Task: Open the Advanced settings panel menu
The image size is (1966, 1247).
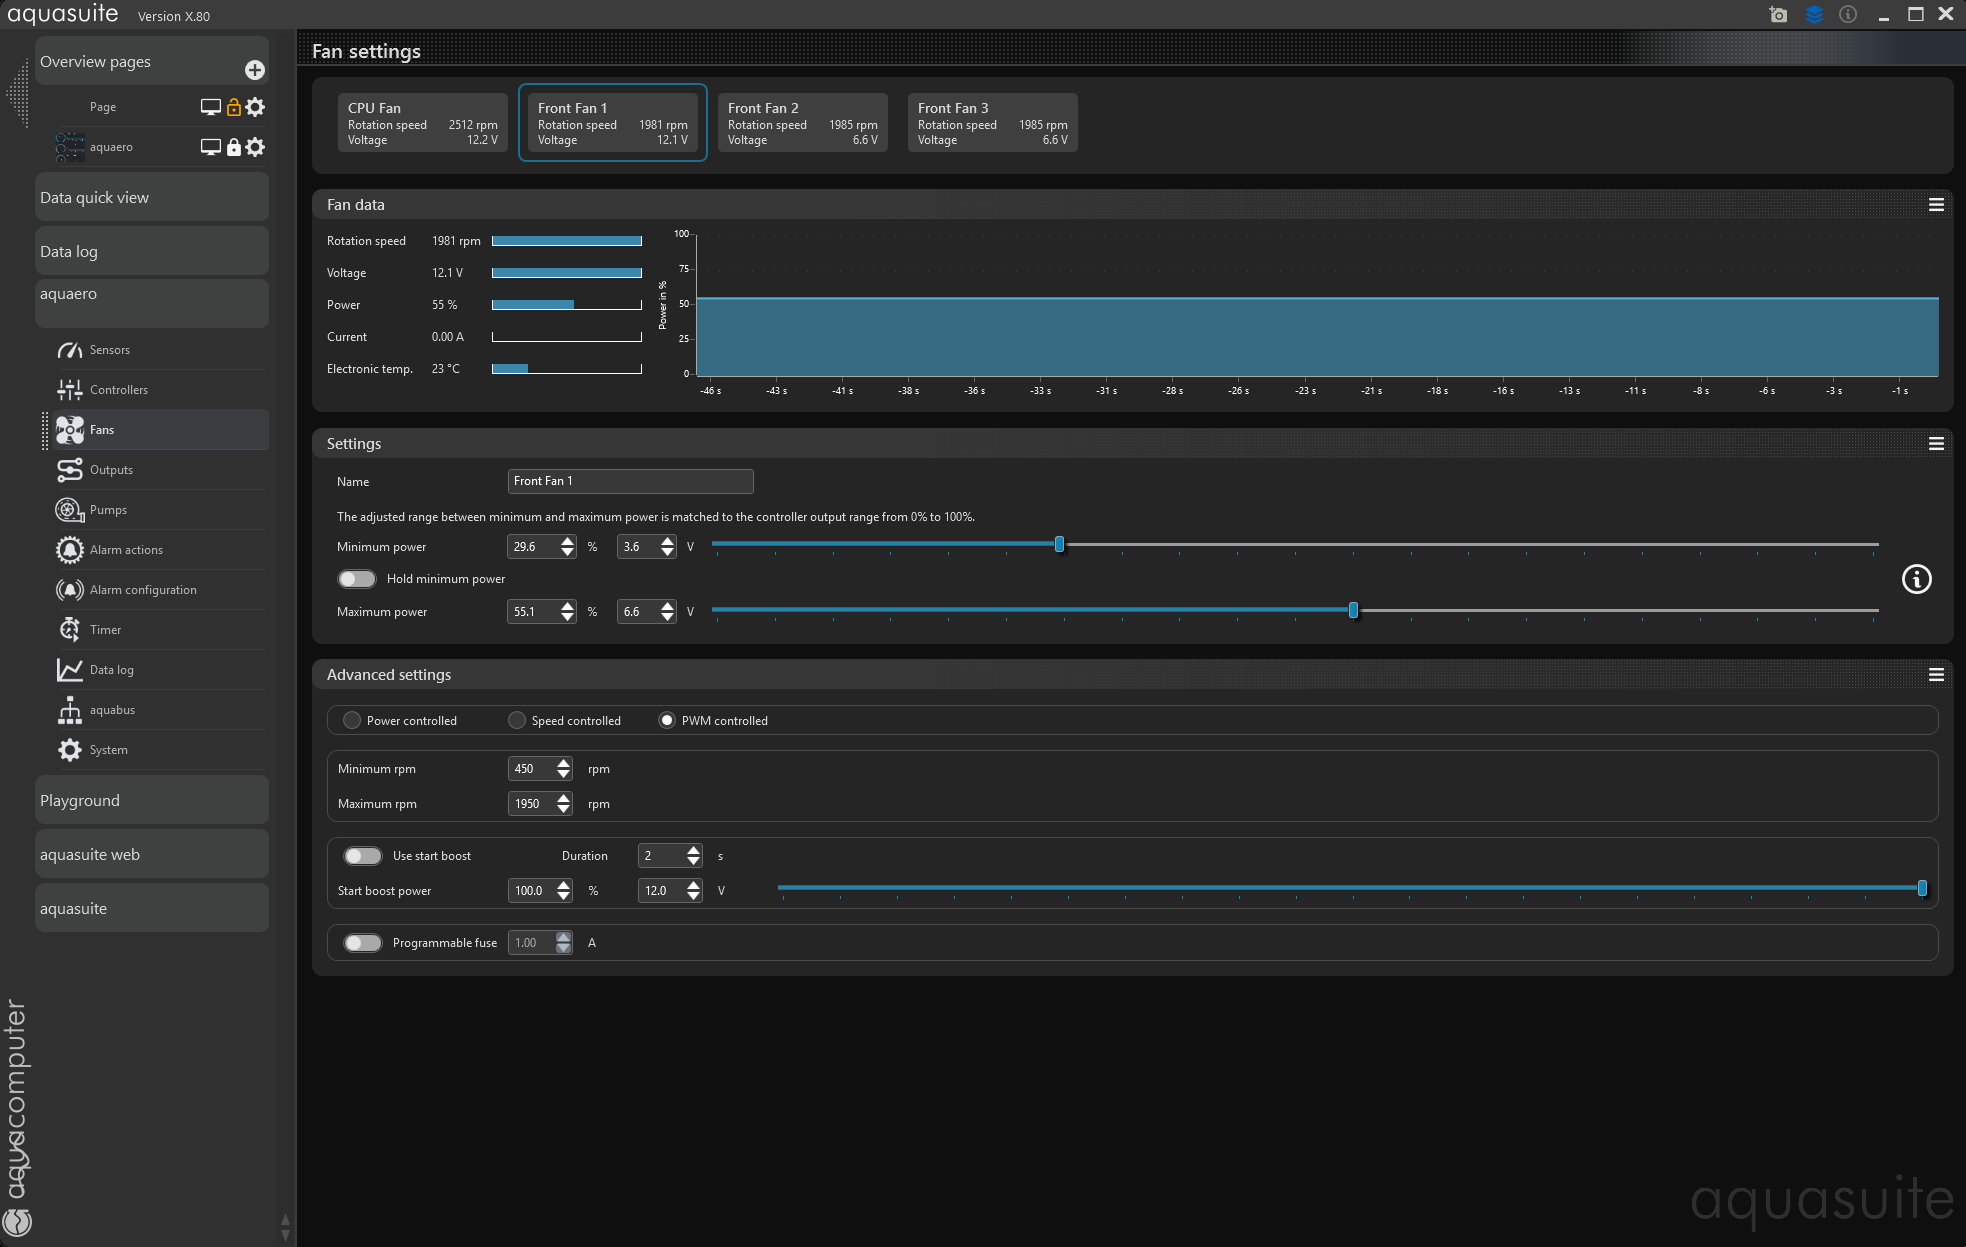Action: 1936,675
